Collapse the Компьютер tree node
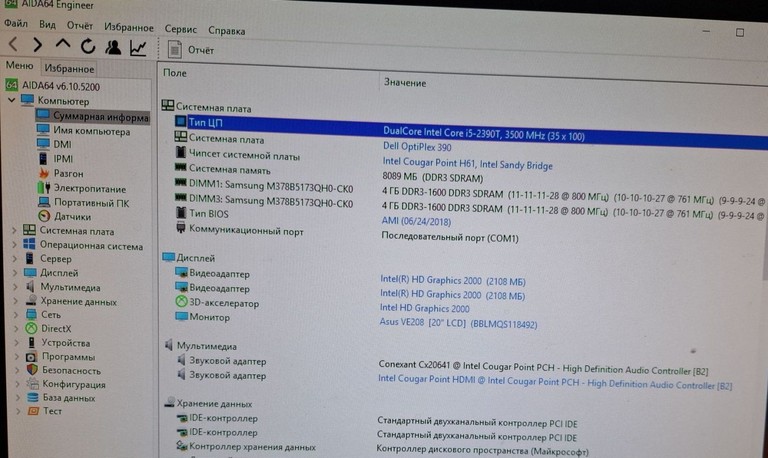Screen dimensions: 768x458 11,100
